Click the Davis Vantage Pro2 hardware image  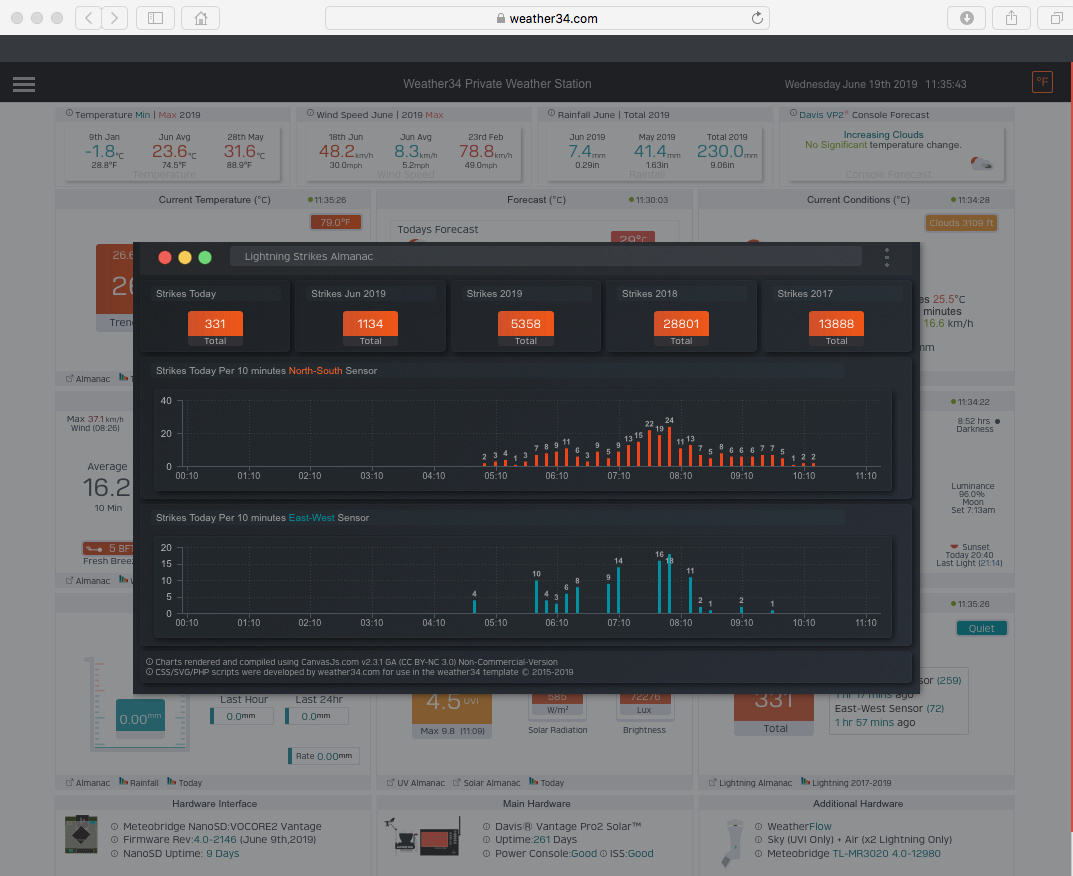[x=422, y=836]
